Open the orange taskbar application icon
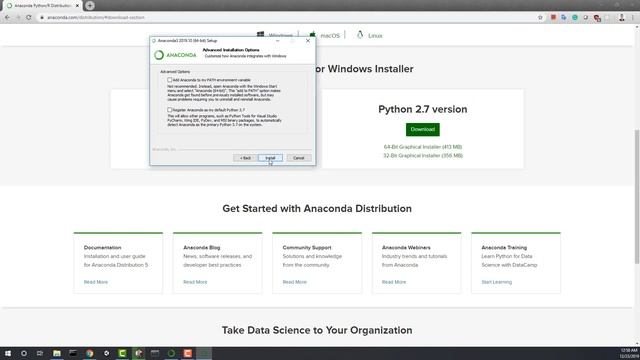 187,353
